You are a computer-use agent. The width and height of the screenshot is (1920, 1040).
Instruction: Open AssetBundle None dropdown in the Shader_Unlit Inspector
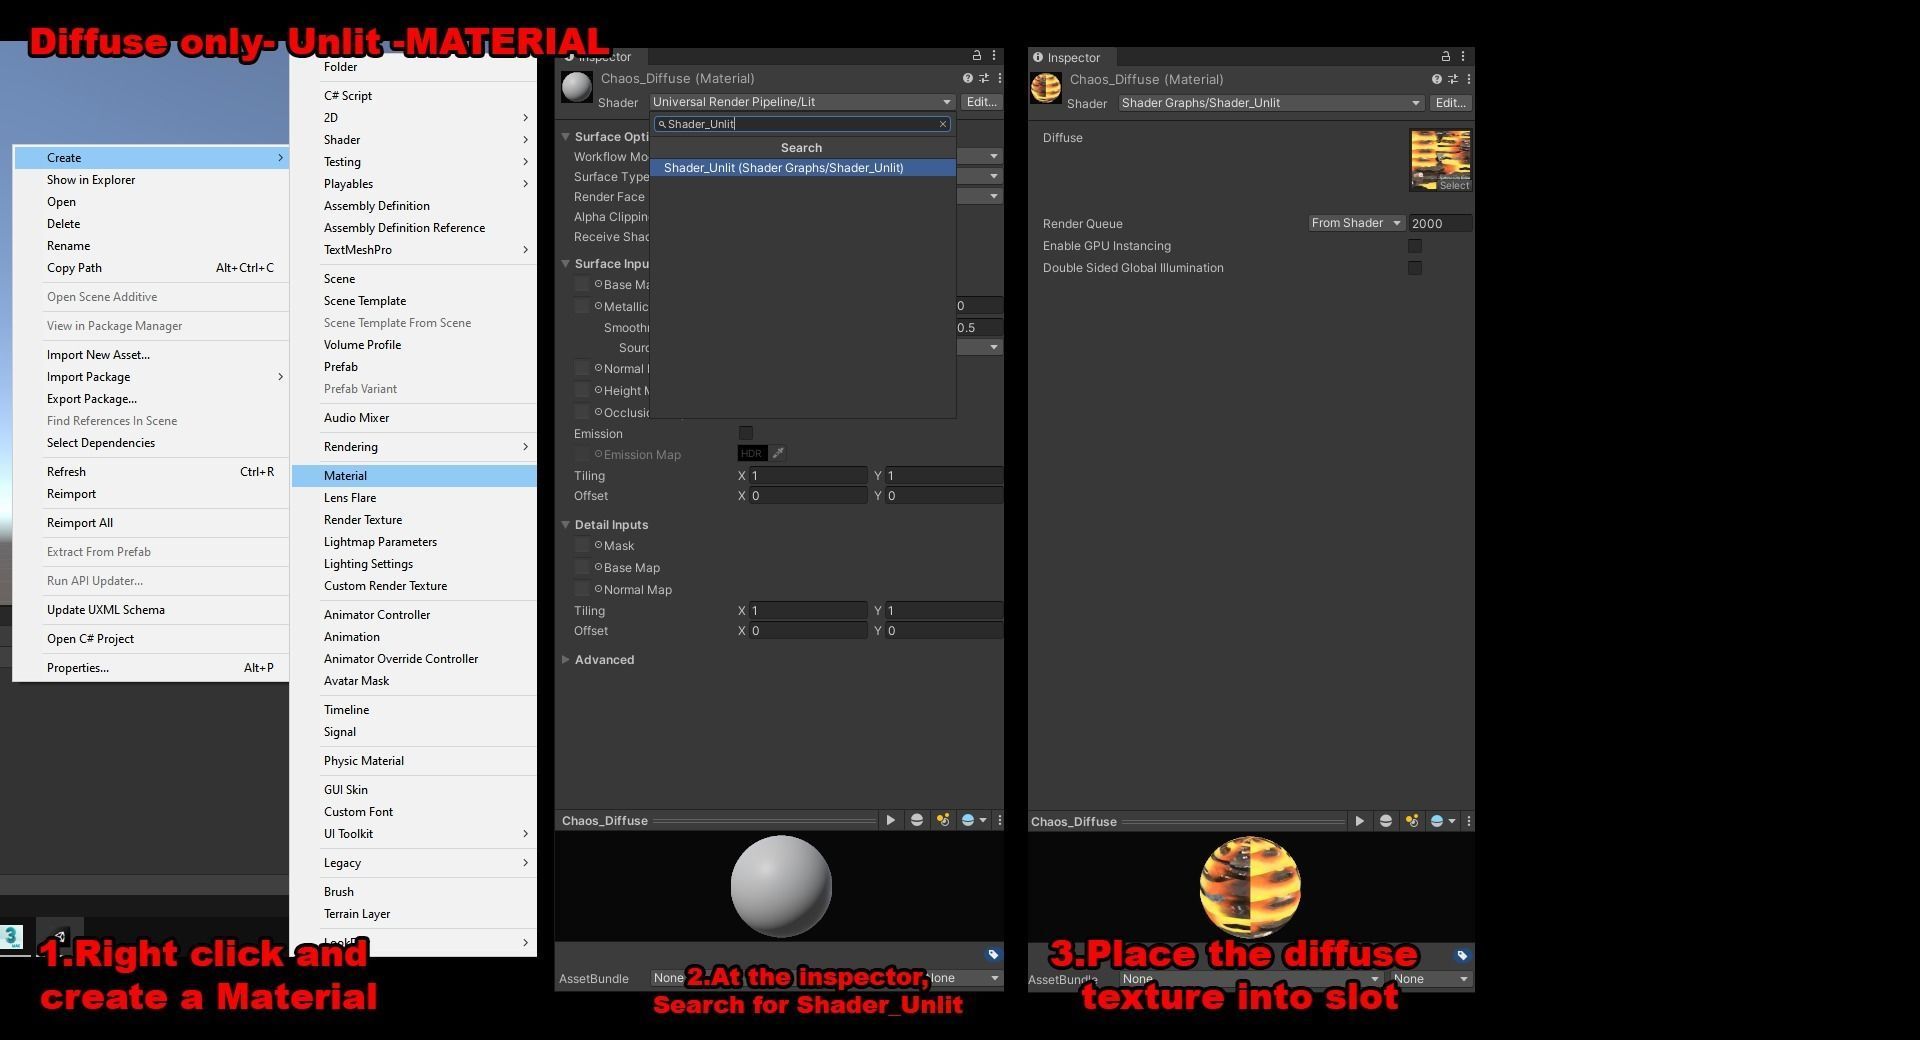1250,979
